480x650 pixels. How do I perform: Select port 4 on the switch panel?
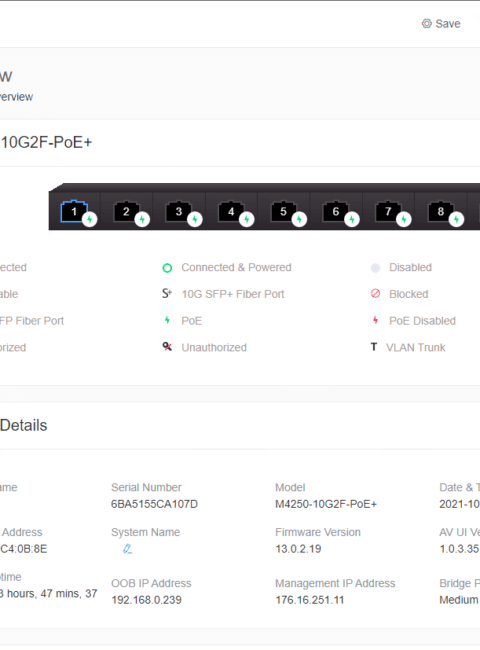231,211
